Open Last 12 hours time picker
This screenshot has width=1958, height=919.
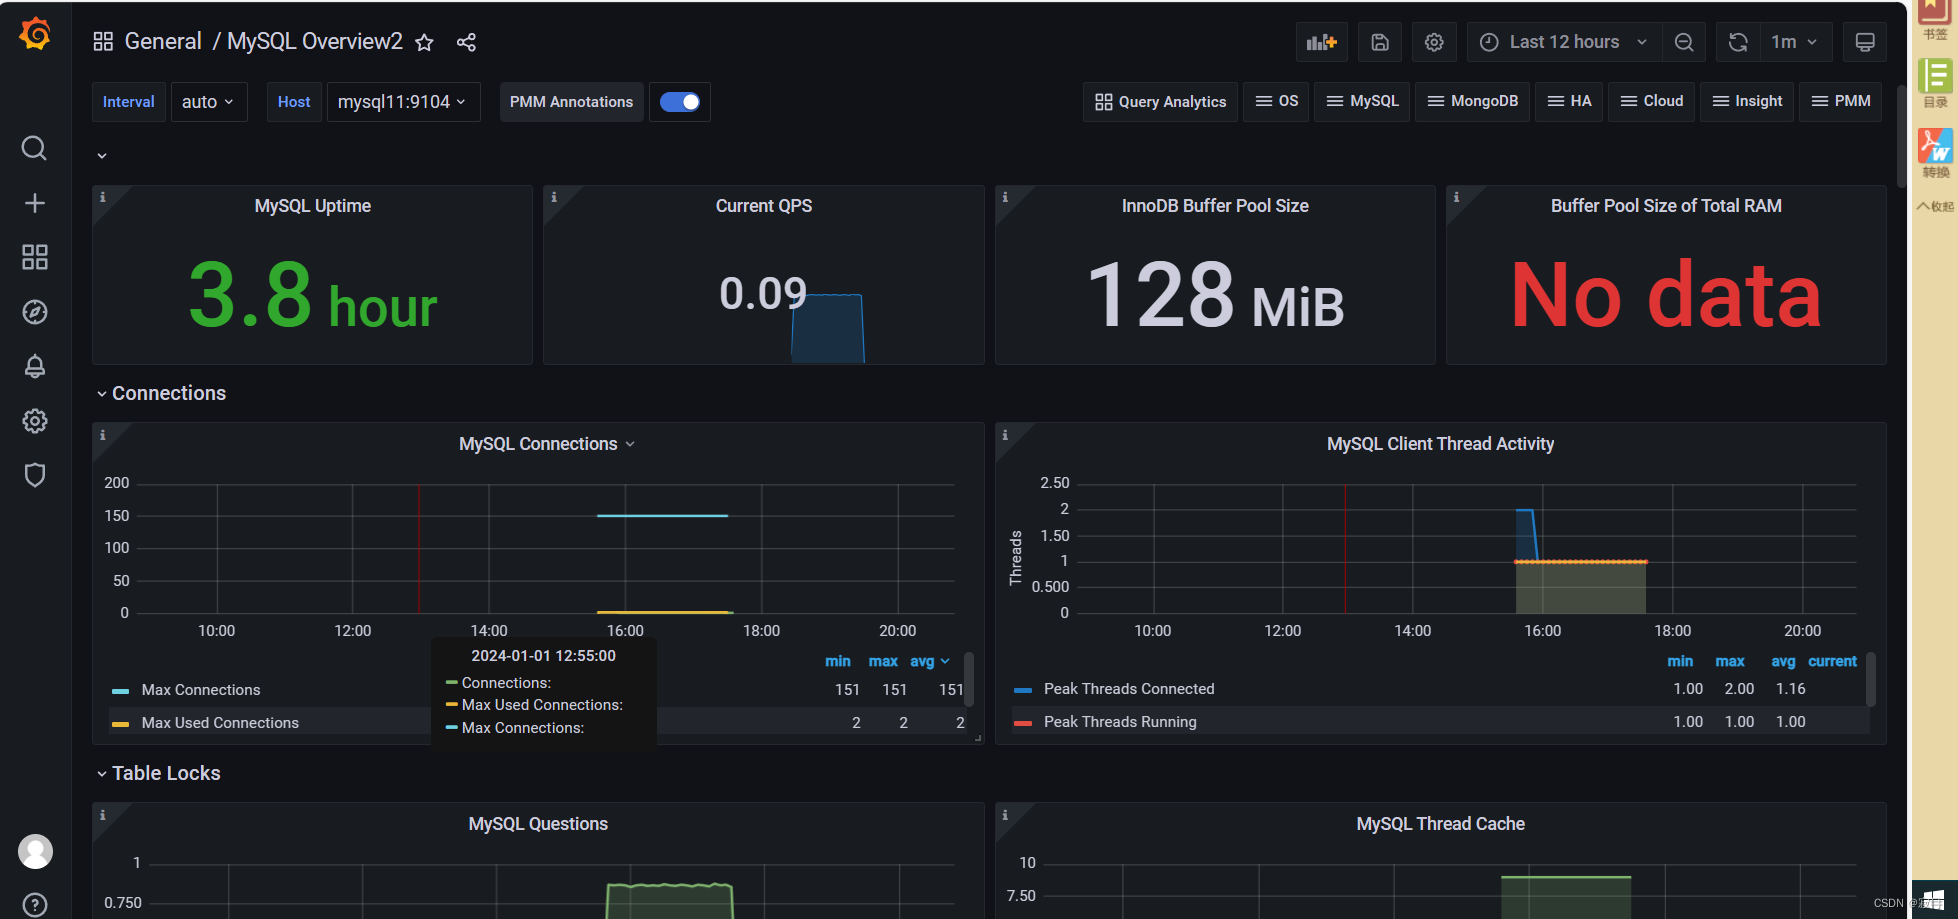[x=1564, y=42]
